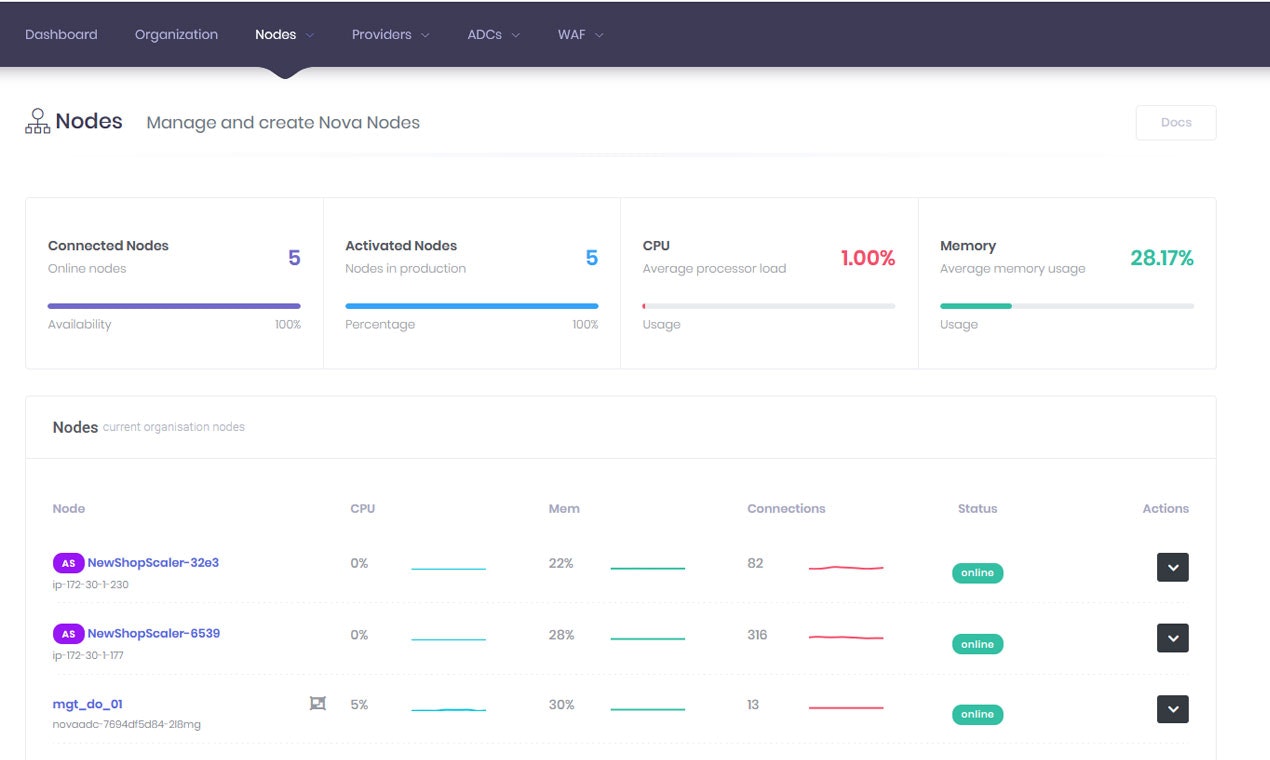Click online status badge for NewShopScaler-32e3
Screen dimensions: 1270x760
[977, 573]
